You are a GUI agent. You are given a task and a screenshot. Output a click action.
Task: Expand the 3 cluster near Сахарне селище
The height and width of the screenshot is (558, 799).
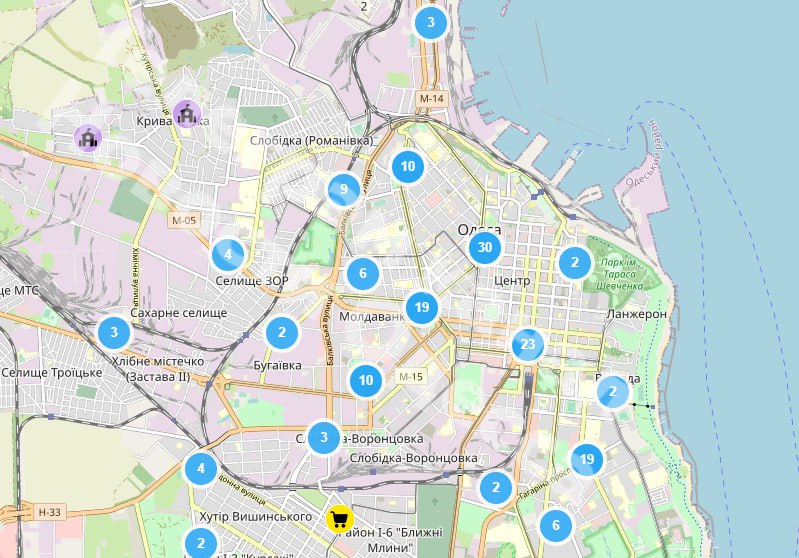[114, 332]
